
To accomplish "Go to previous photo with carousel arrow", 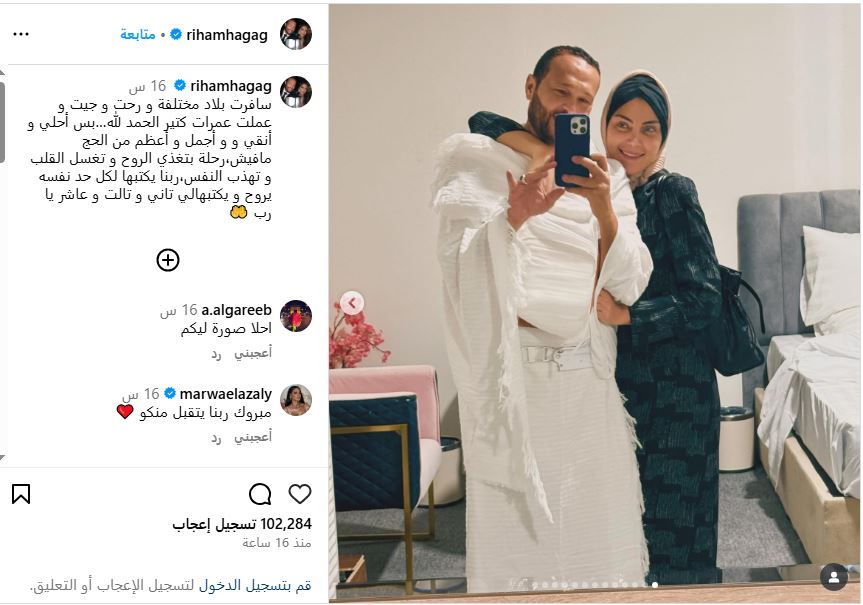I will (352, 303).
